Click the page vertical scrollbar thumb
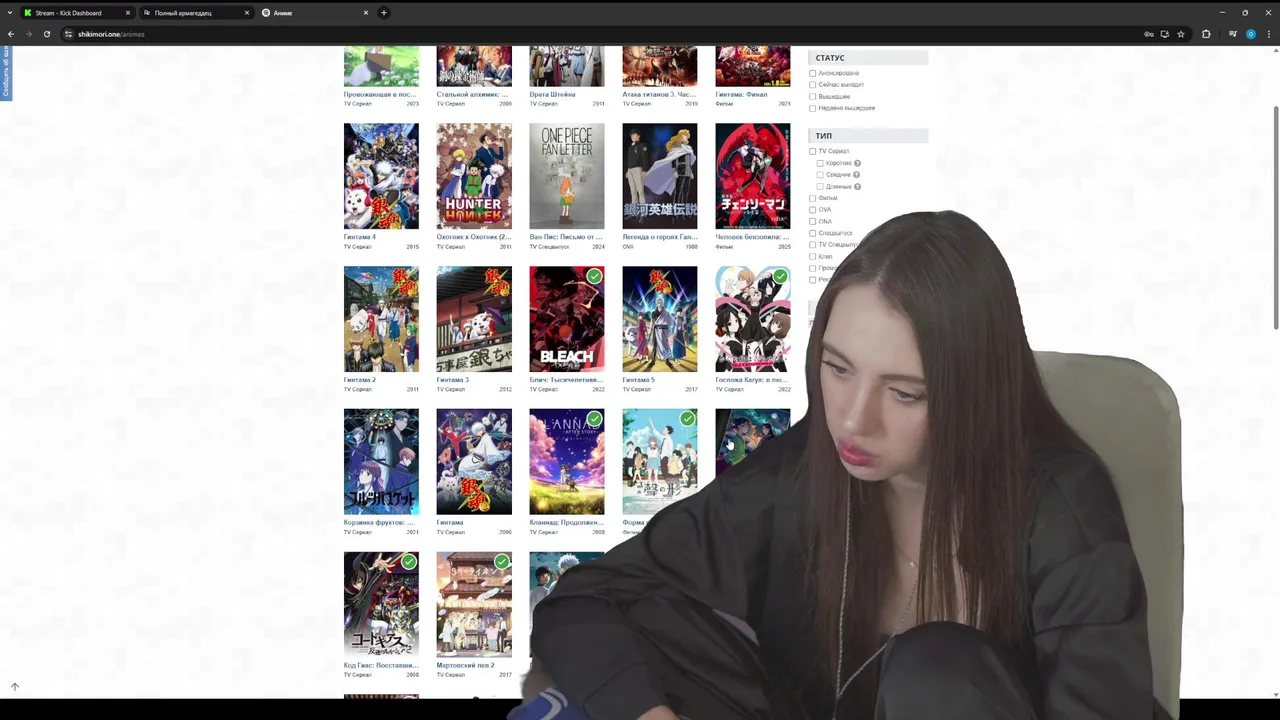 (x=1275, y=217)
